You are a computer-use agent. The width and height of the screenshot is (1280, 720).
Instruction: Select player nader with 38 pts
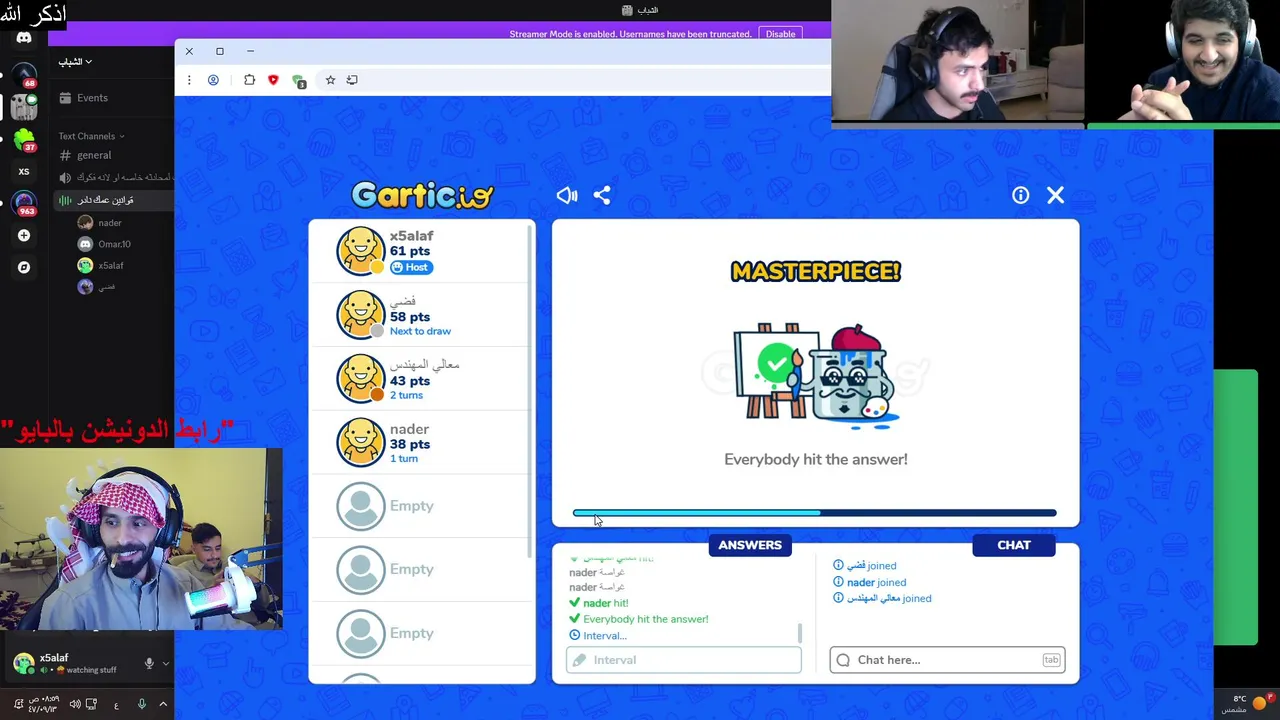click(418, 443)
